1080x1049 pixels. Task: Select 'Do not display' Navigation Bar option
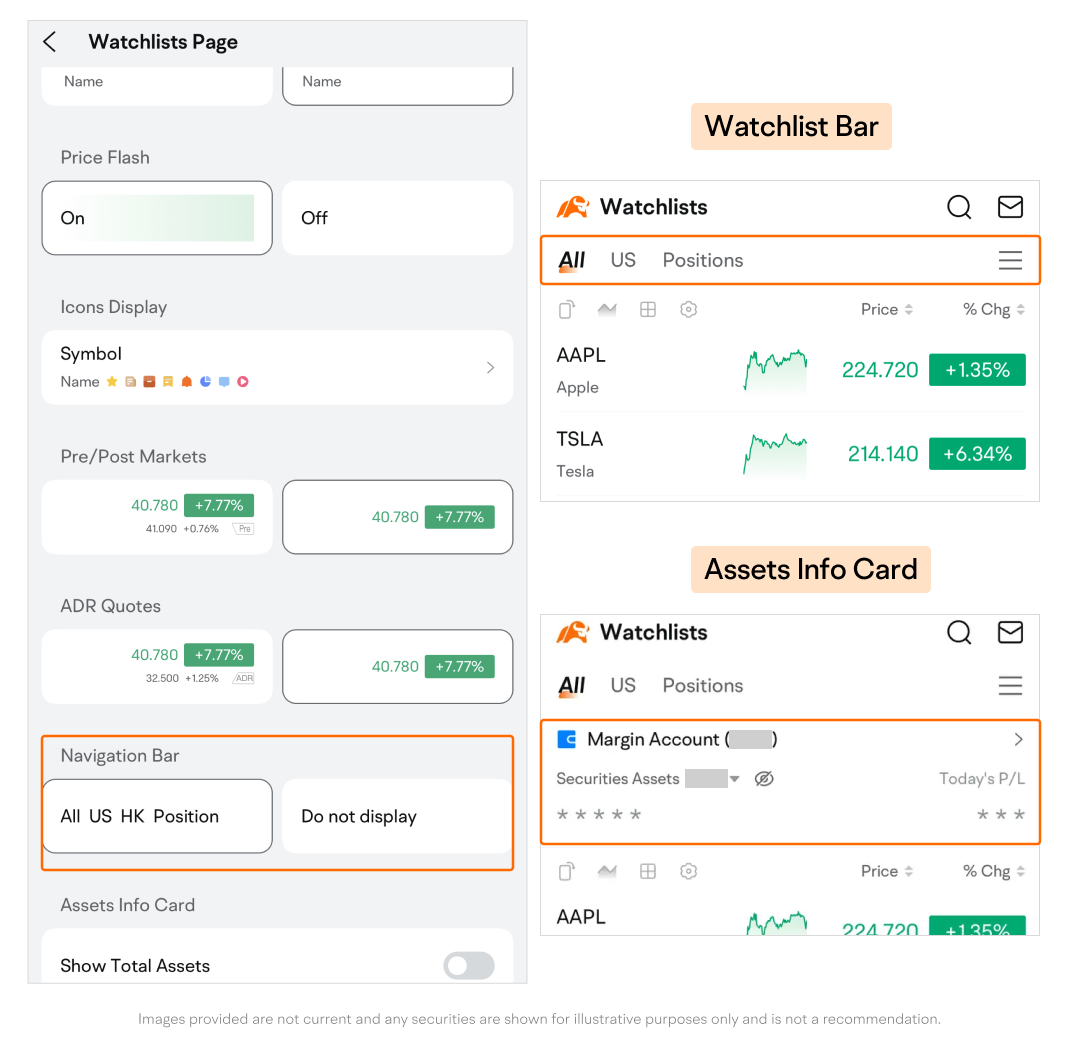(397, 816)
